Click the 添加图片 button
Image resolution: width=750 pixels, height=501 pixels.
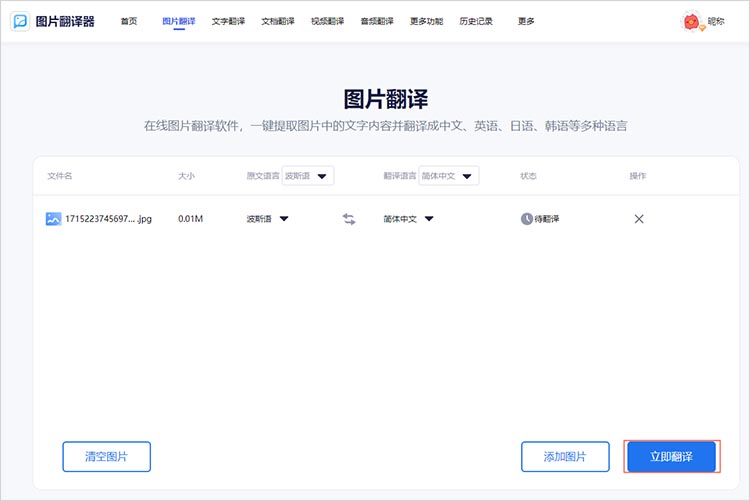pos(565,456)
